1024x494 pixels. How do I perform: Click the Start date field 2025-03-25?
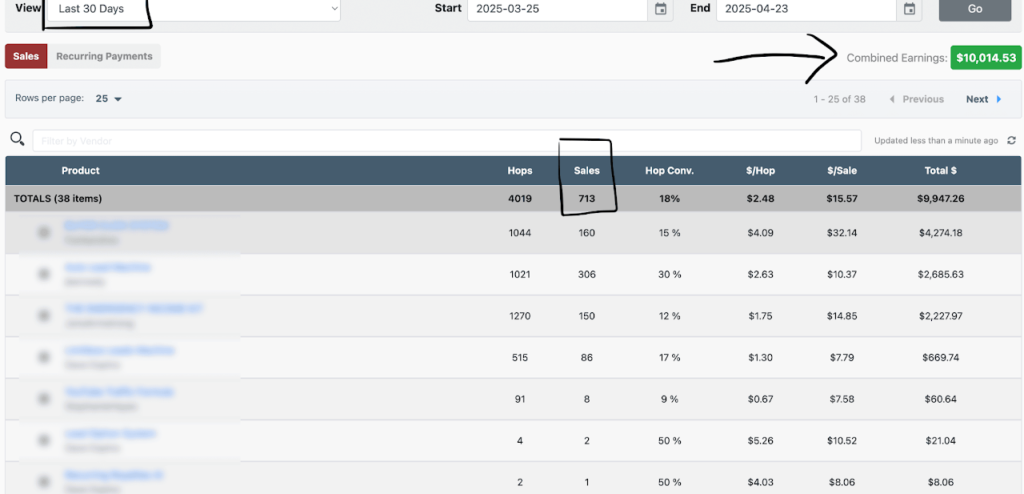(x=556, y=9)
